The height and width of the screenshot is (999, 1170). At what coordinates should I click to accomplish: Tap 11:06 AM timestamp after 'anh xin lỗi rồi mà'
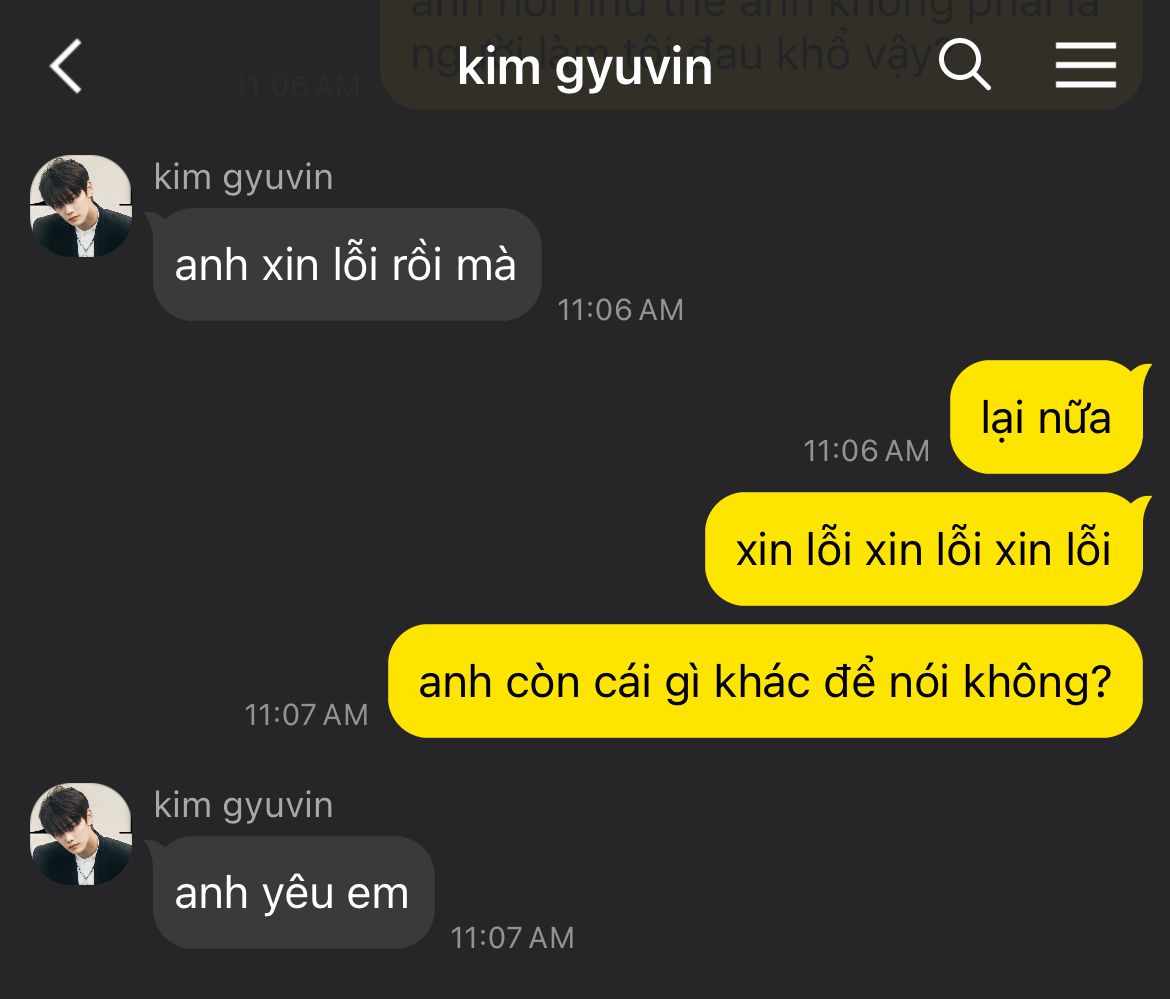point(621,310)
